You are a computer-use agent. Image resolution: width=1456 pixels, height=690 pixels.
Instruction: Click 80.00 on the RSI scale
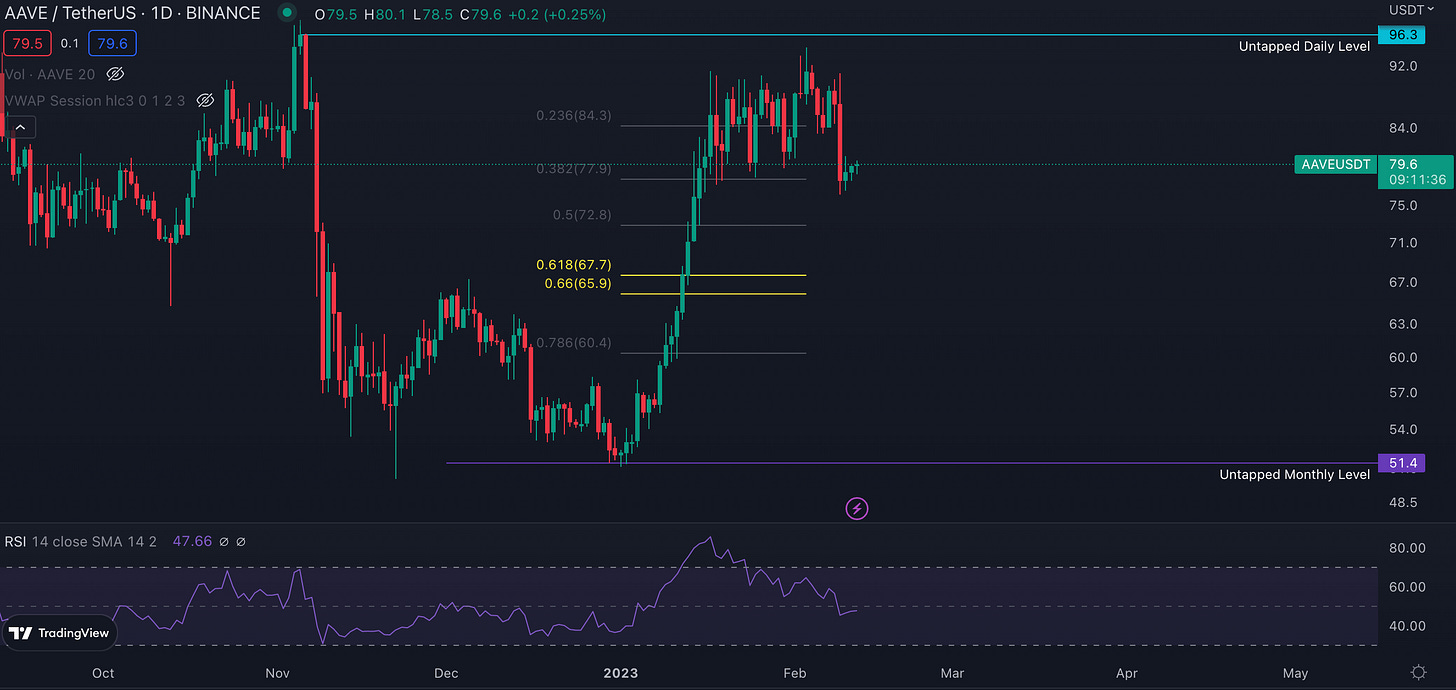1405,548
